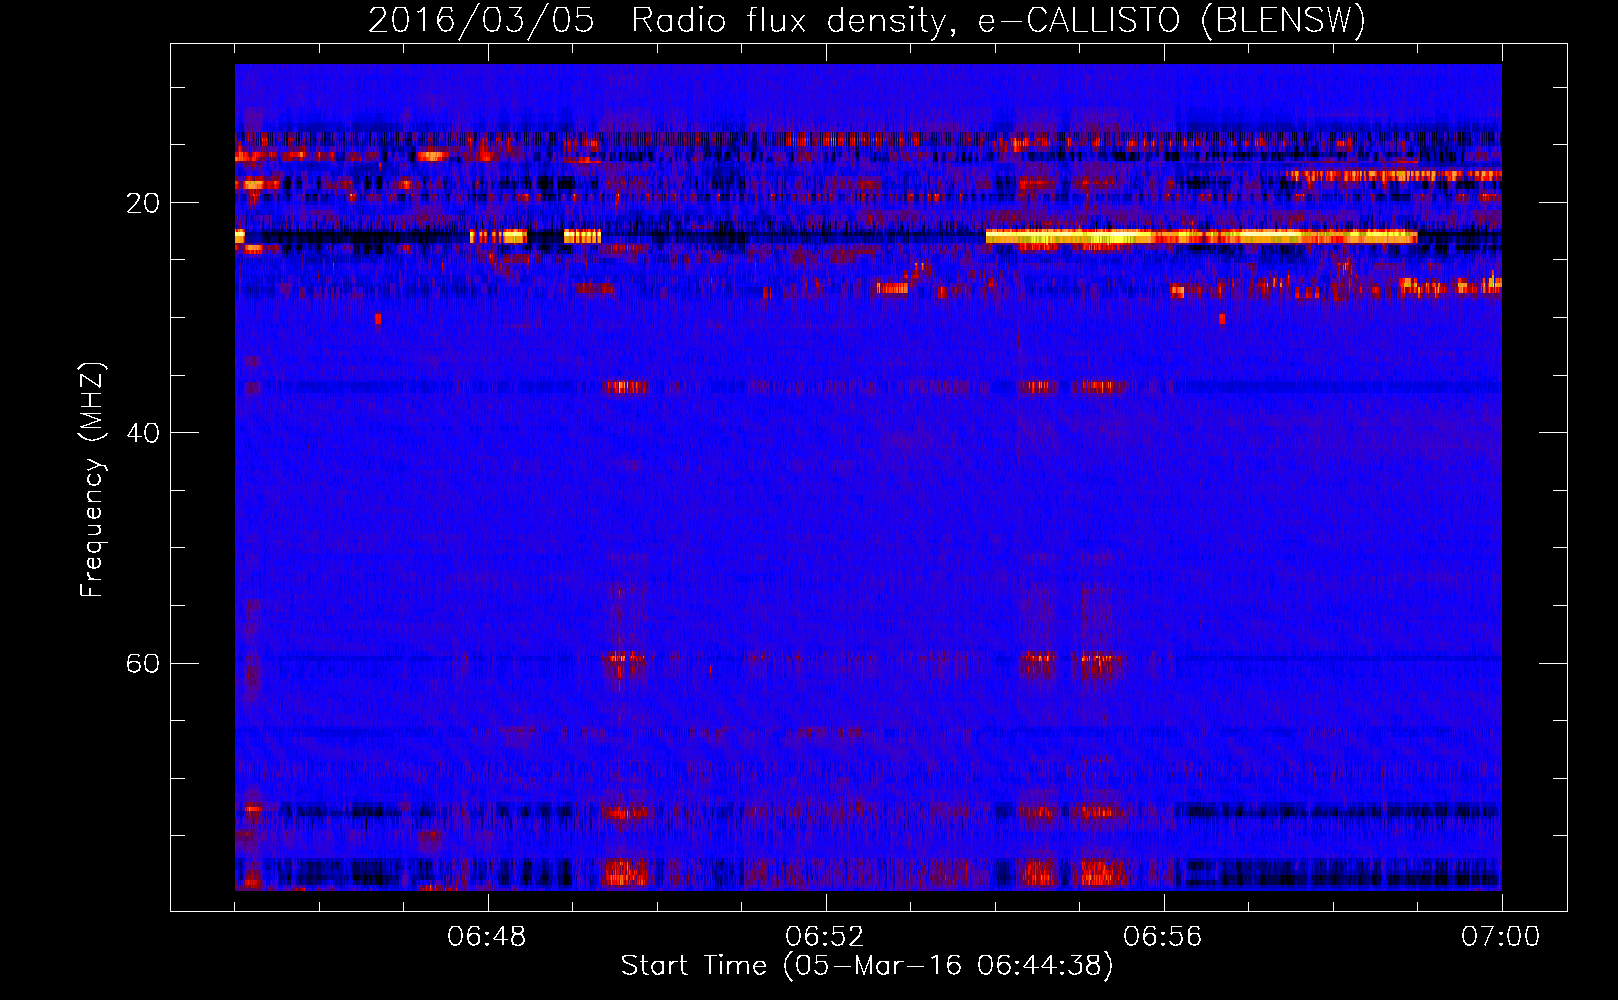The height and width of the screenshot is (1000, 1618).
Task: Click the plot title '2016/03/05 Radio flux density'
Action: [867, 21]
